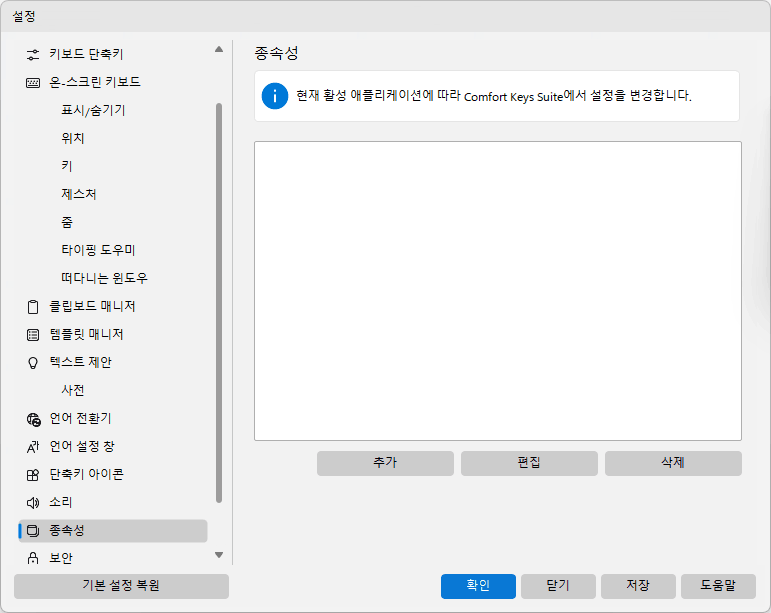The width and height of the screenshot is (771, 613).
Task: Confirm with the 확인 button
Action: (x=478, y=586)
